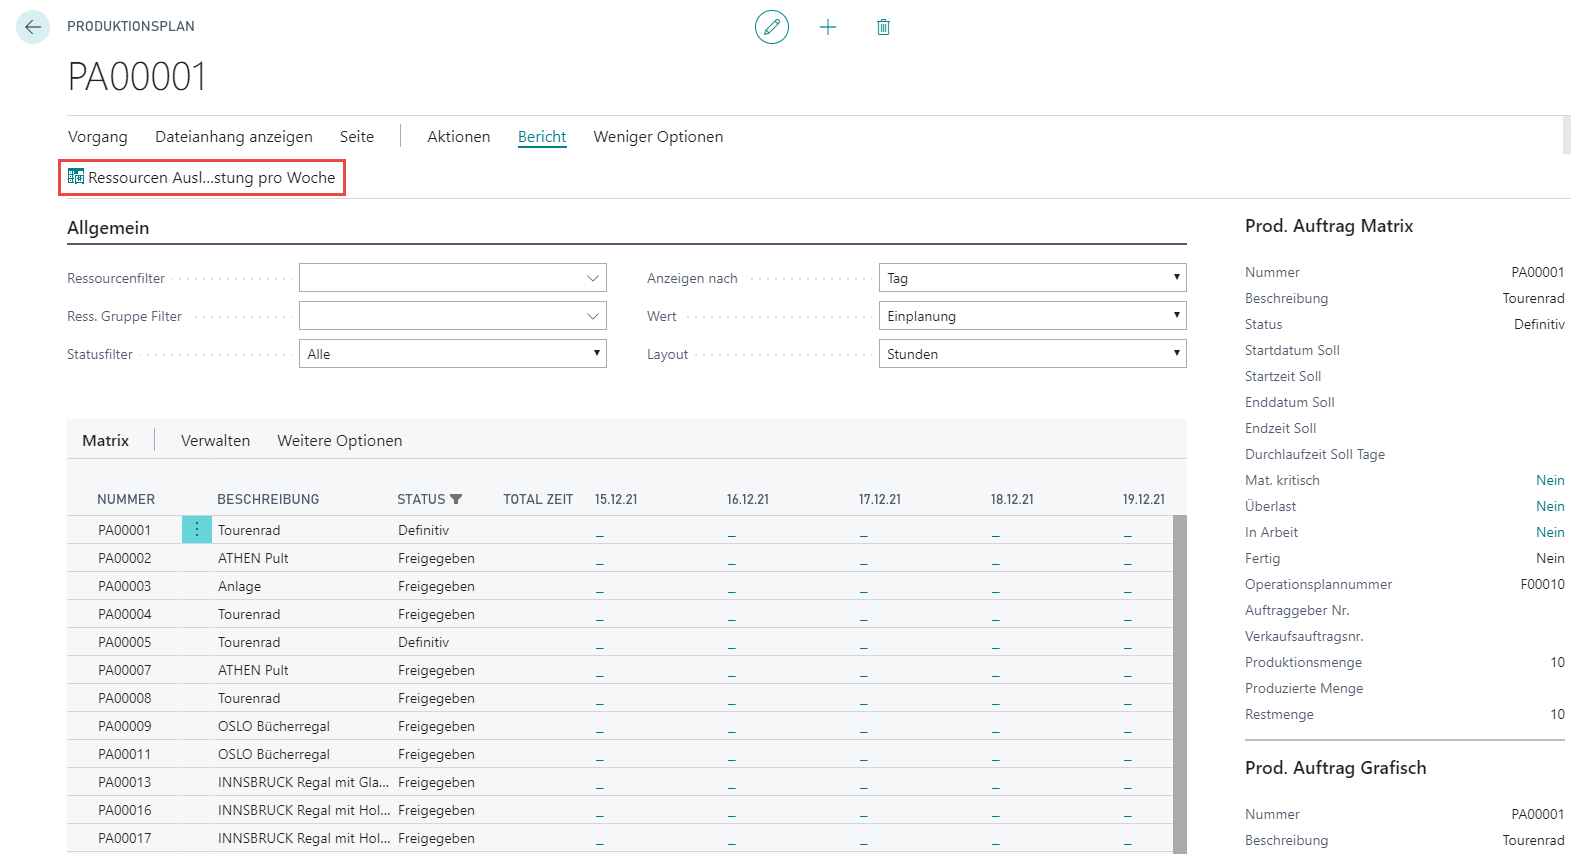Select row number PA00008
Screen dimensions: 1571x854
pos(125,698)
